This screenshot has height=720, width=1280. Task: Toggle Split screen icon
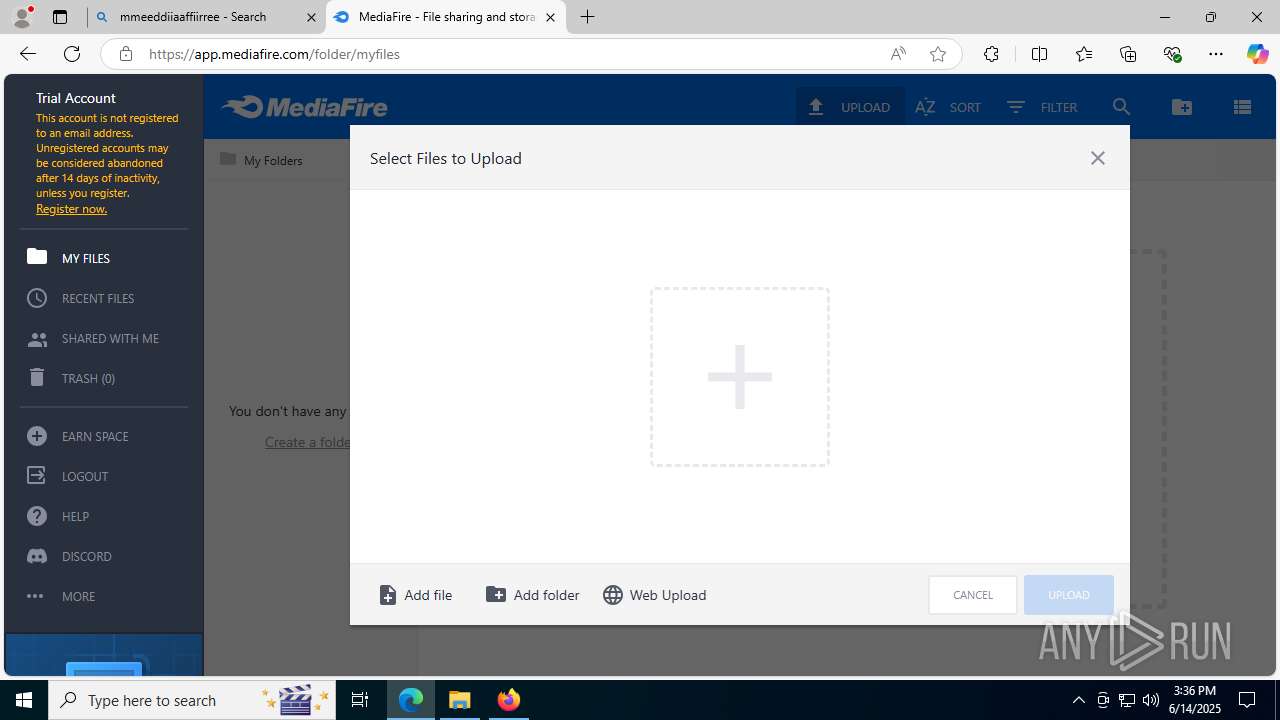(x=1039, y=54)
